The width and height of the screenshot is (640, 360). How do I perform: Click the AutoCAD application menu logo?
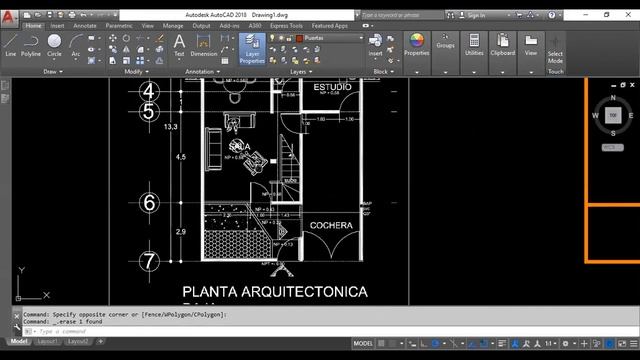coord(9,18)
